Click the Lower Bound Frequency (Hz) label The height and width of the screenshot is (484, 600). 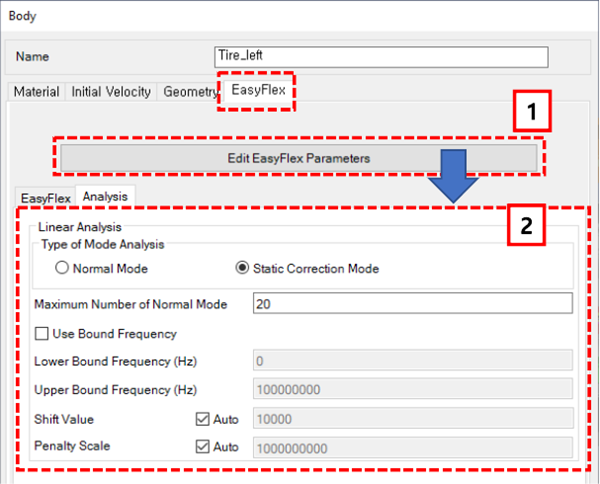tap(116, 361)
